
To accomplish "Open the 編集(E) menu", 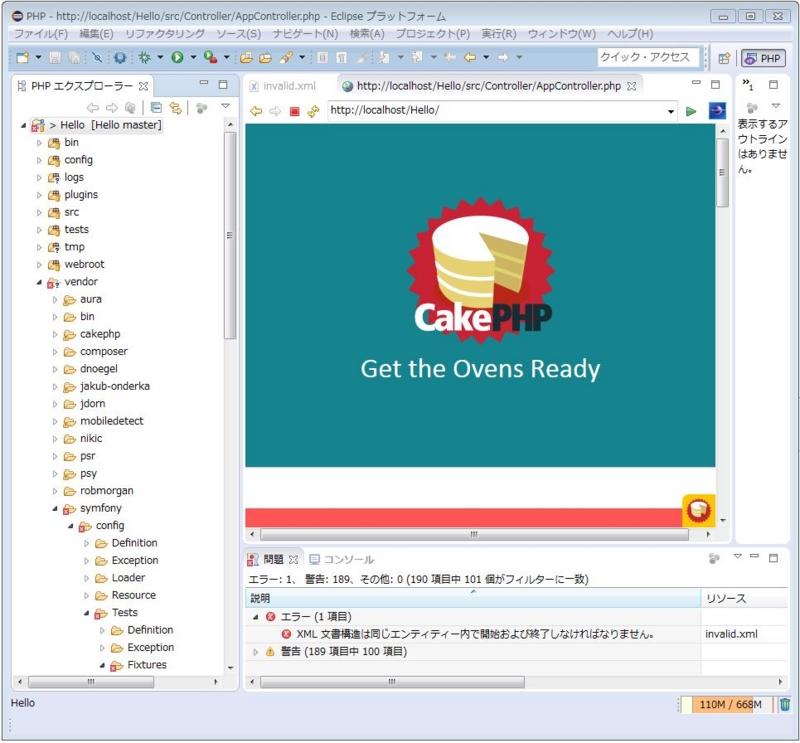I will (x=96, y=34).
